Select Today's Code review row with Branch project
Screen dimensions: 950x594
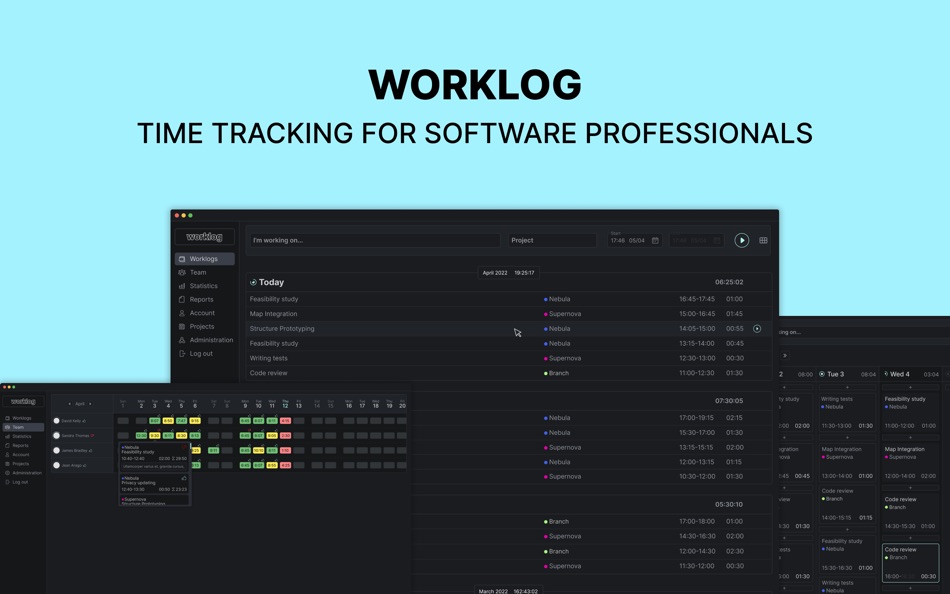click(509, 373)
